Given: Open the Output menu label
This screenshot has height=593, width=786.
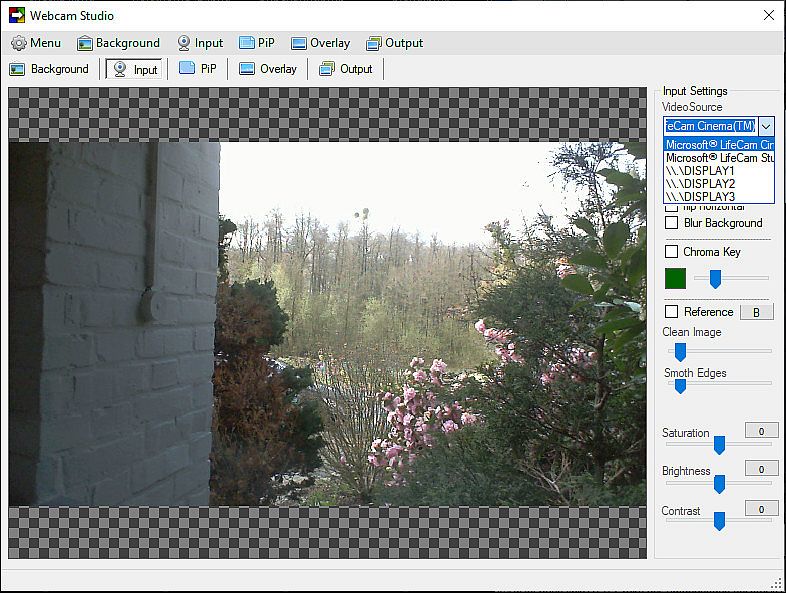Looking at the screenshot, I should [404, 43].
